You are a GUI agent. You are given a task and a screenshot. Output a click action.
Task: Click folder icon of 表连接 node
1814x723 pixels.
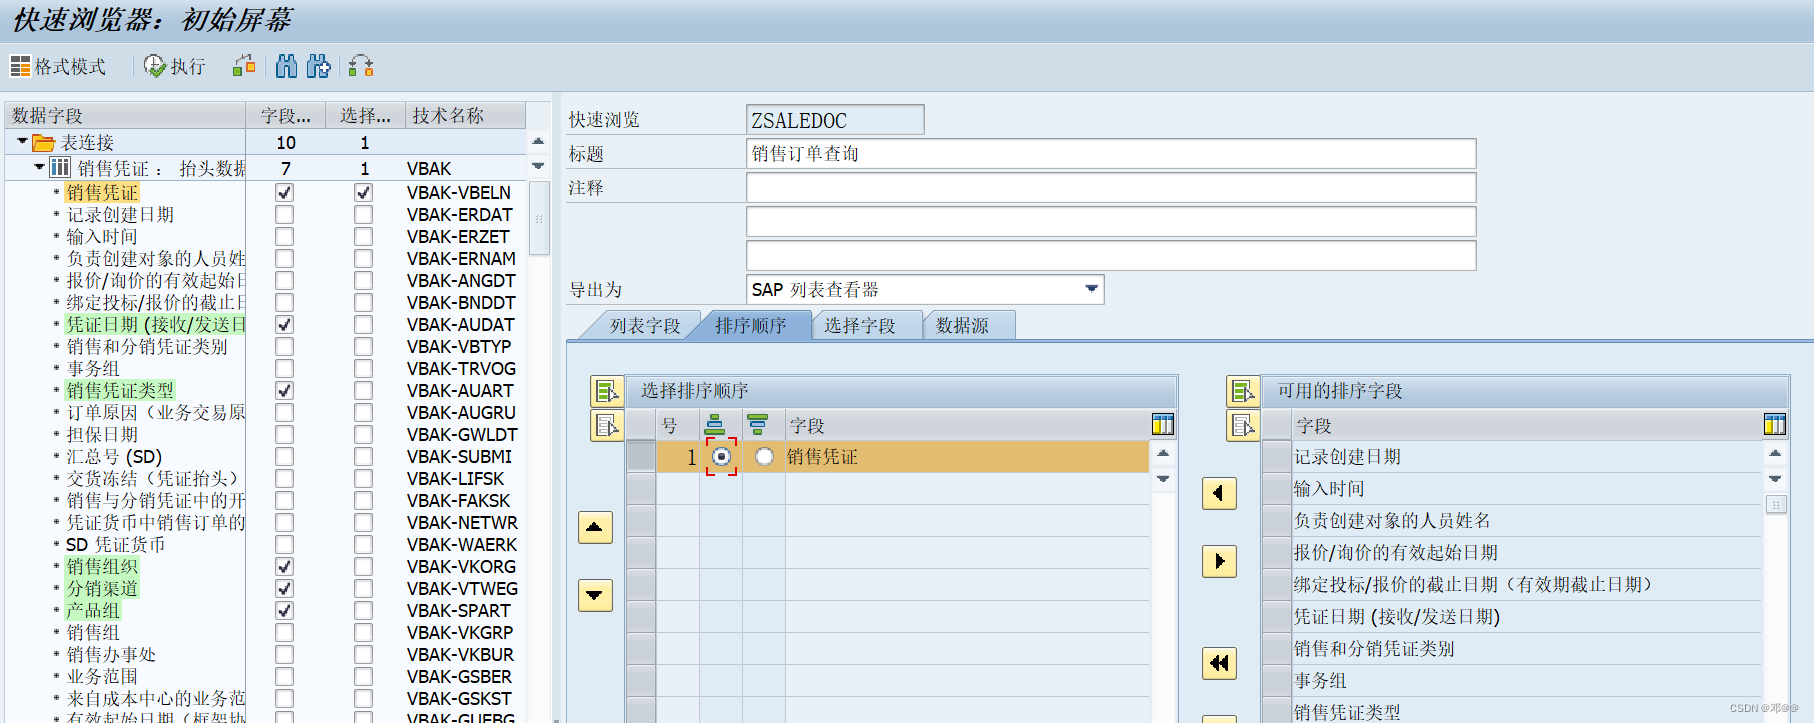click(43, 143)
